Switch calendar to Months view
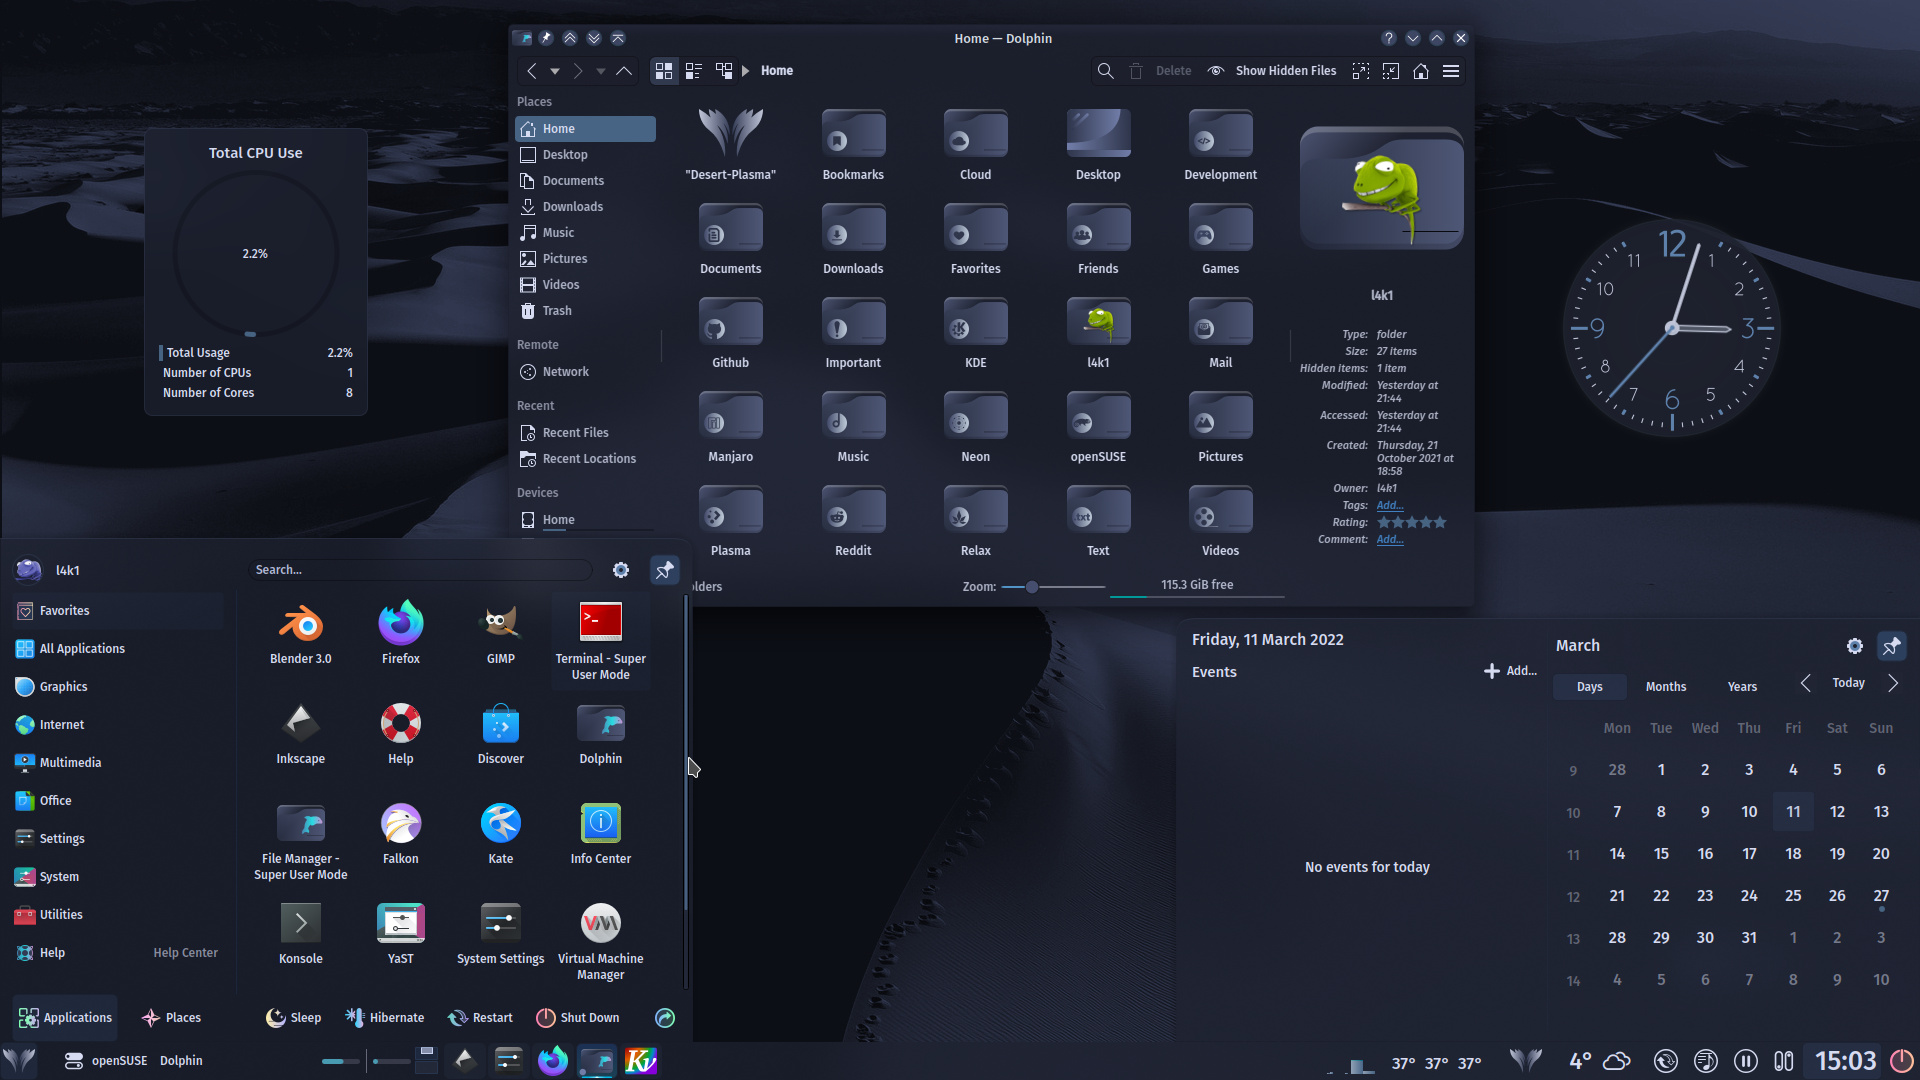 pos(1666,687)
